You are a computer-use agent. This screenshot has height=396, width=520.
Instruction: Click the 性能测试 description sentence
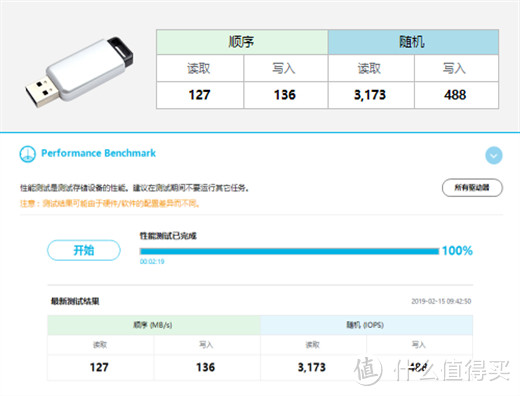click(x=134, y=188)
